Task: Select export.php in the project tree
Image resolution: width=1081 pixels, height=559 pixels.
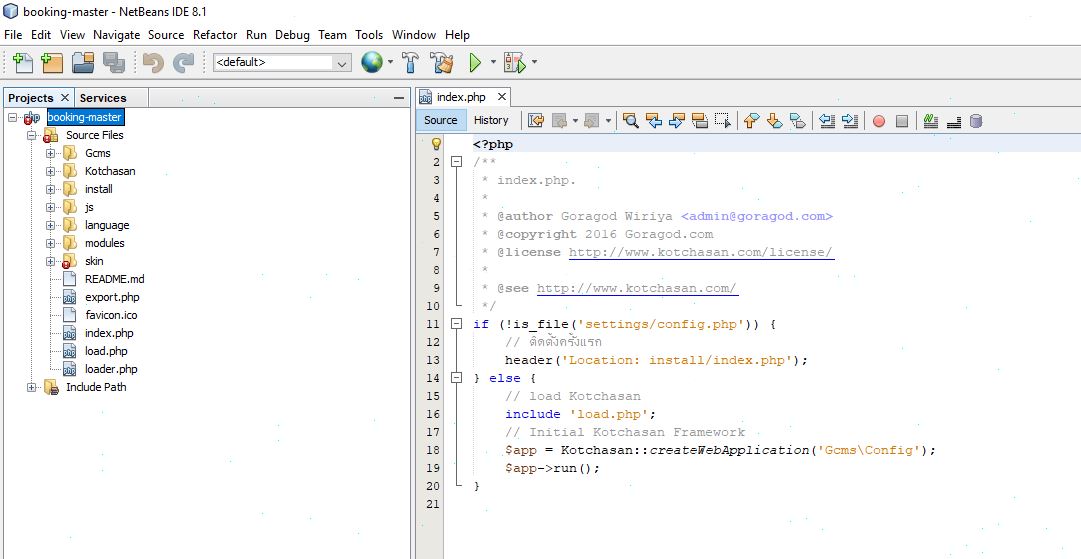Action: coord(112,297)
